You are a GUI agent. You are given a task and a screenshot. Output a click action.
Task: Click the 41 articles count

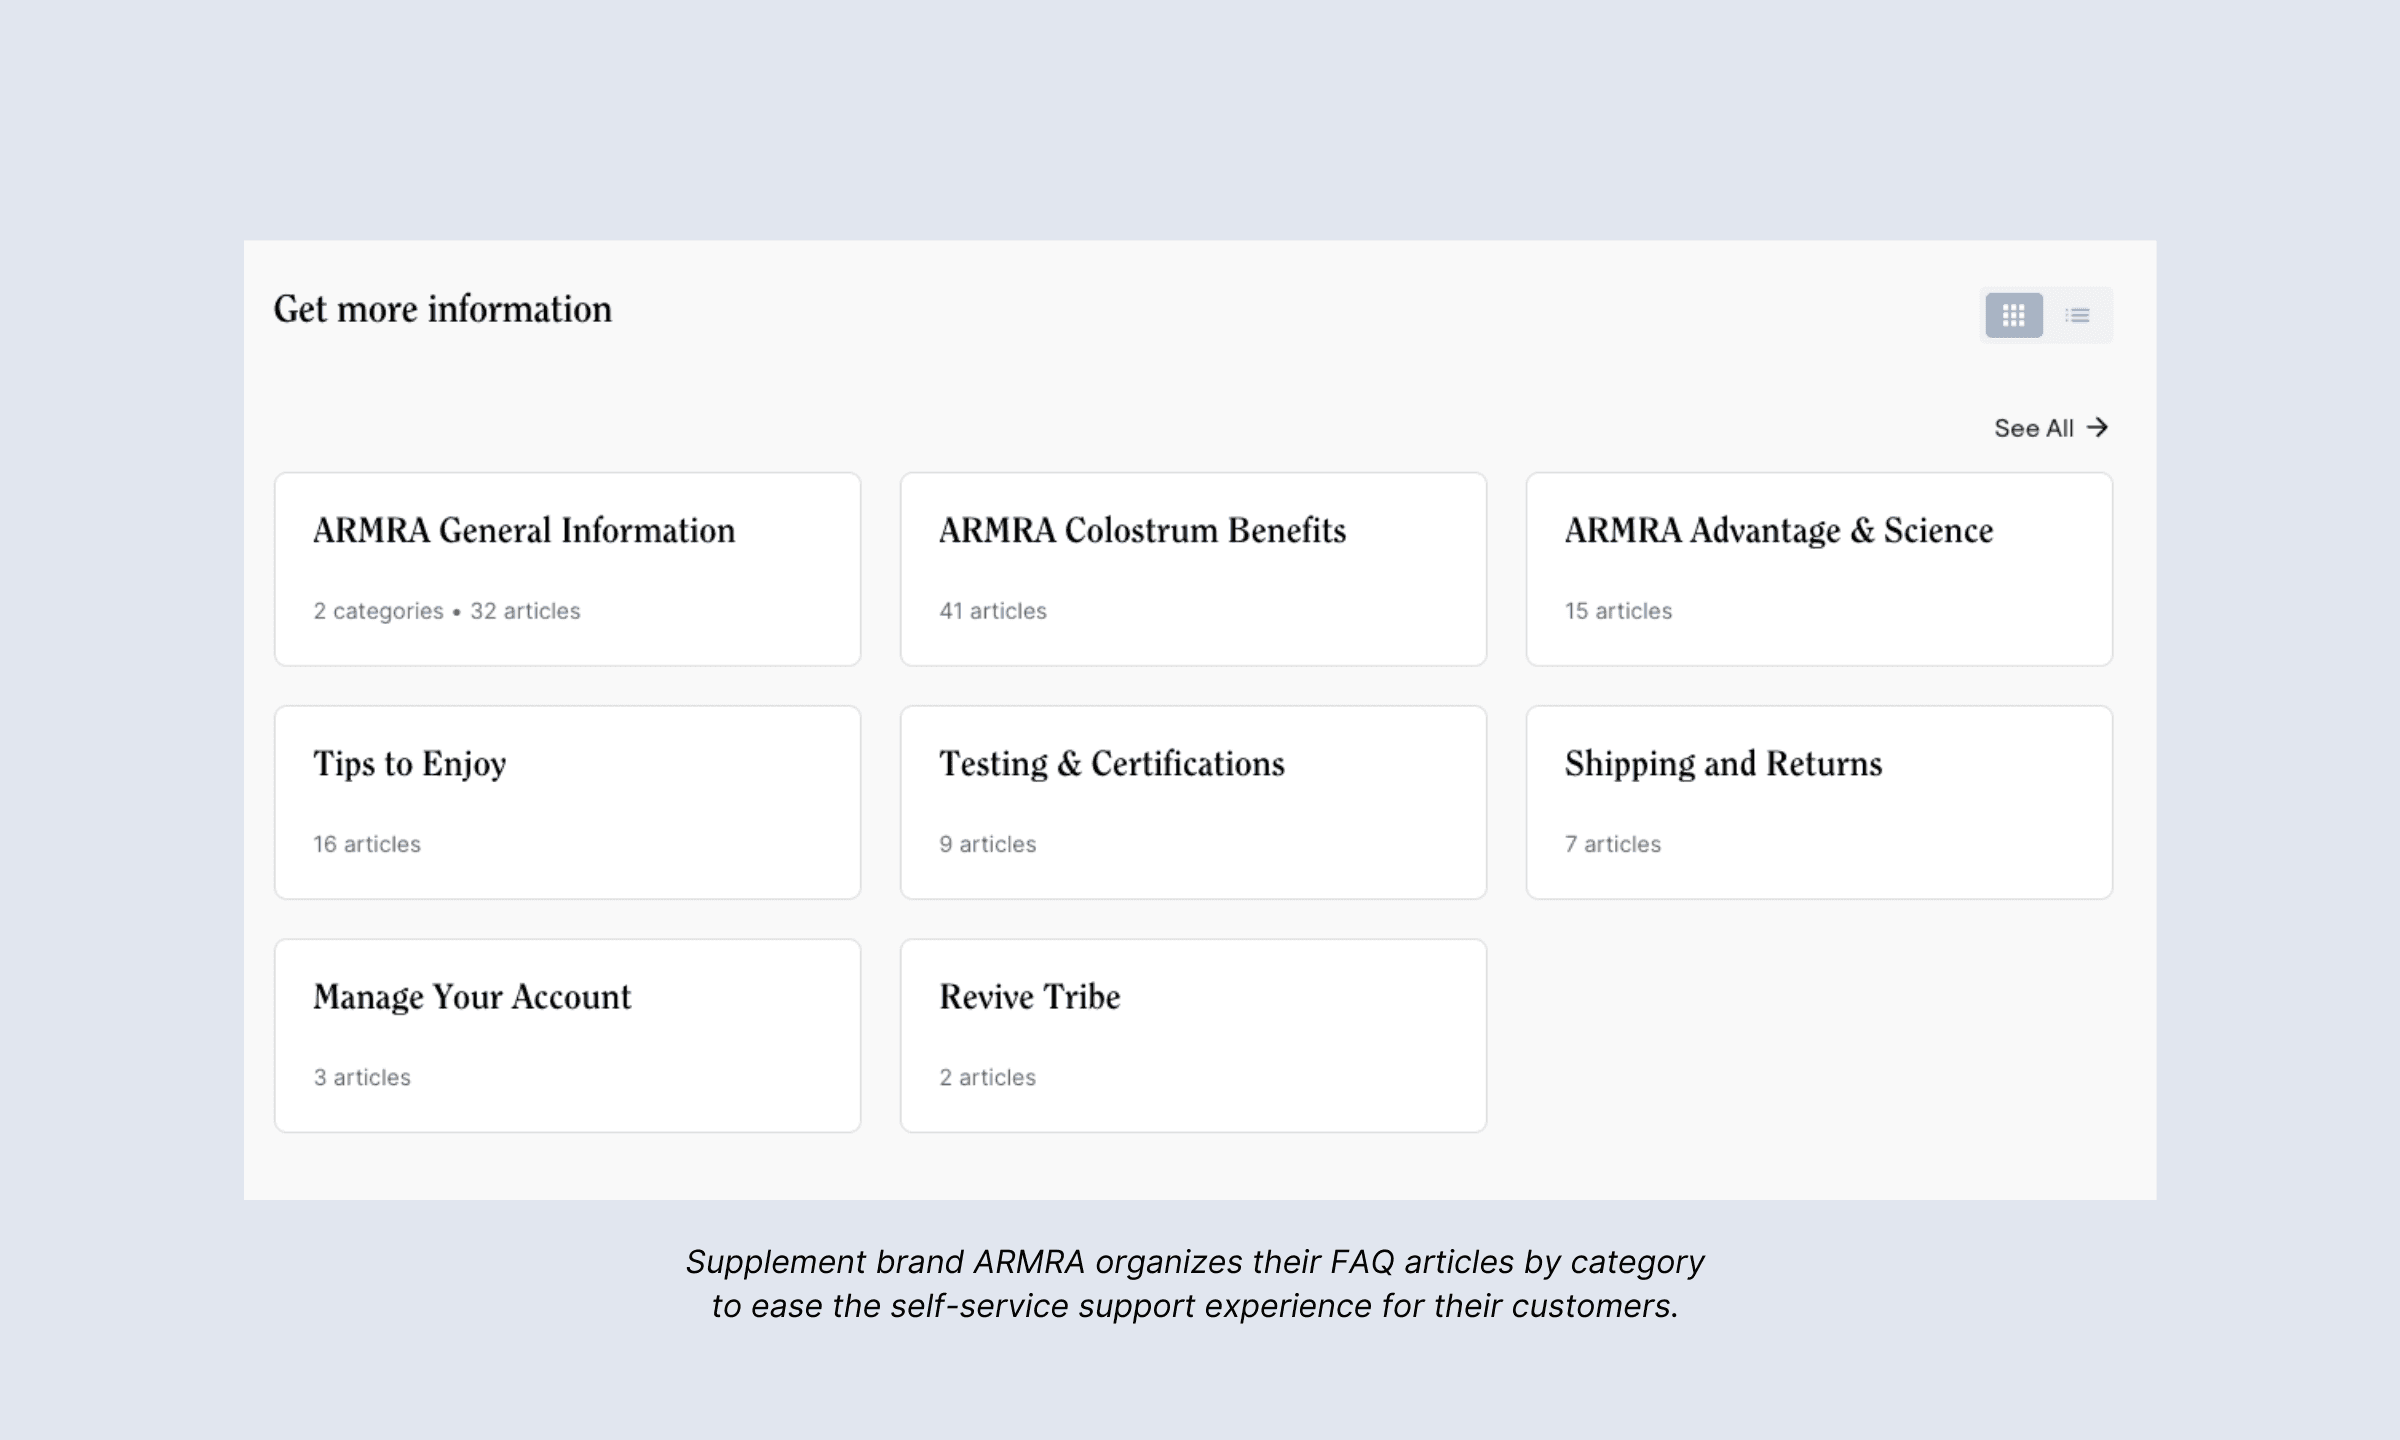pyautogui.click(x=992, y=611)
